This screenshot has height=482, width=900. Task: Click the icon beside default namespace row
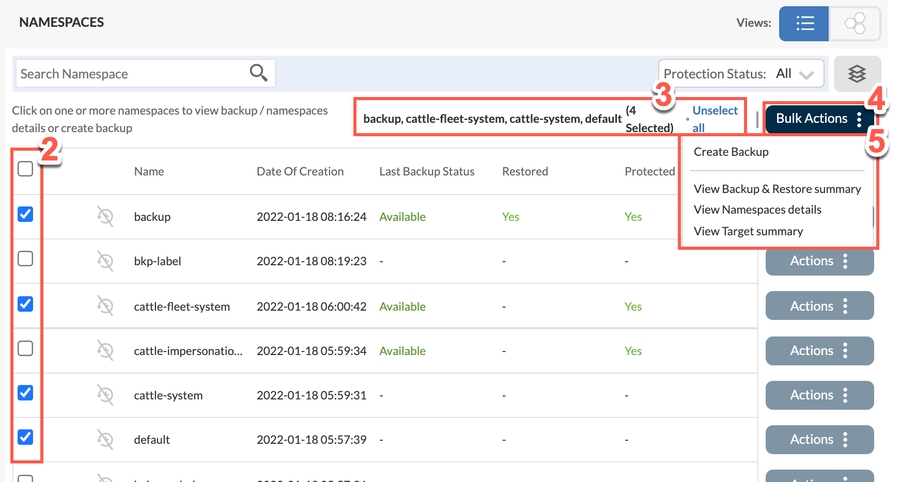(x=105, y=439)
